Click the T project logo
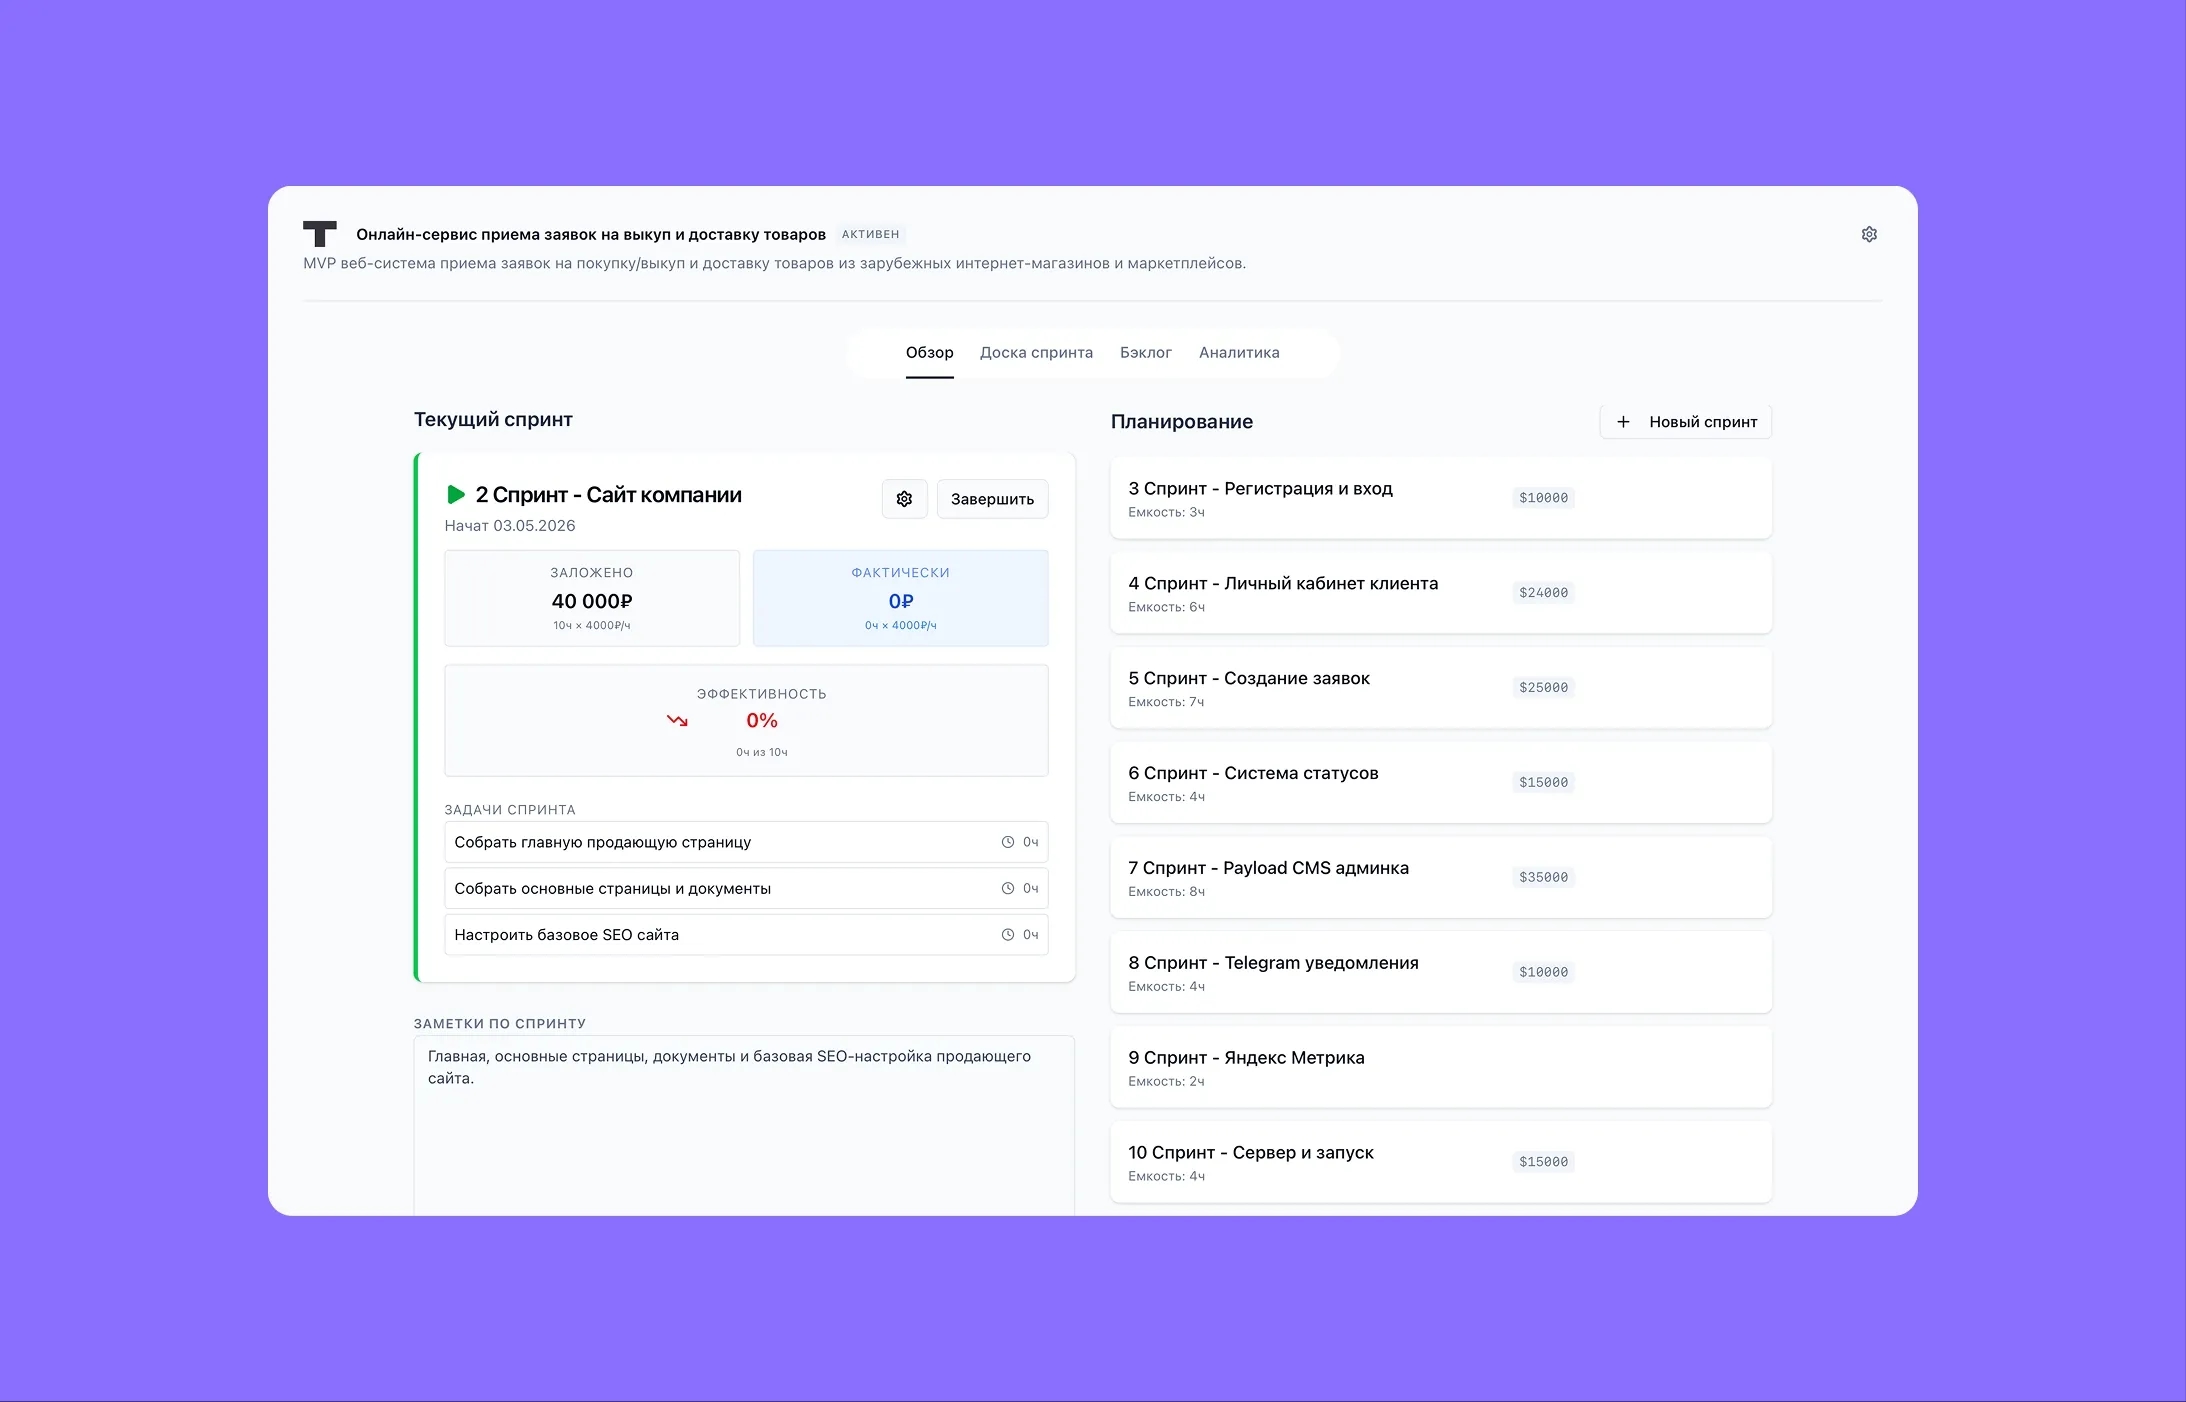 [x=320, y=234]
